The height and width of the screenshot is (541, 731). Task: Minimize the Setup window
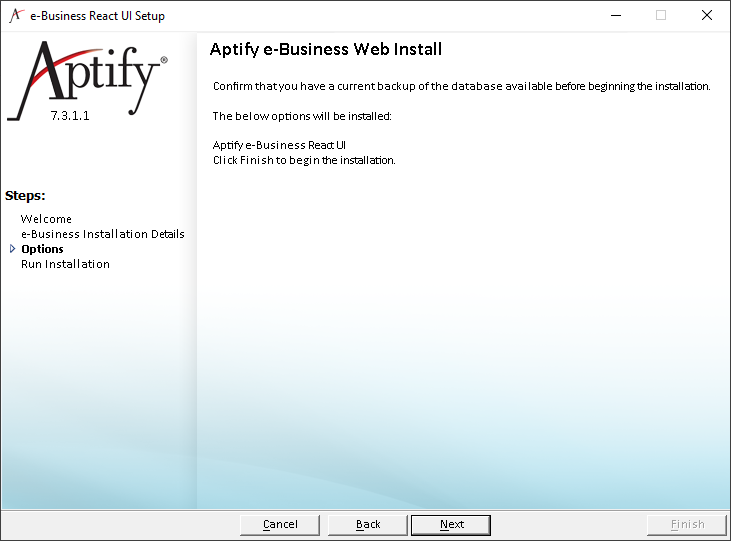point(616,15)
